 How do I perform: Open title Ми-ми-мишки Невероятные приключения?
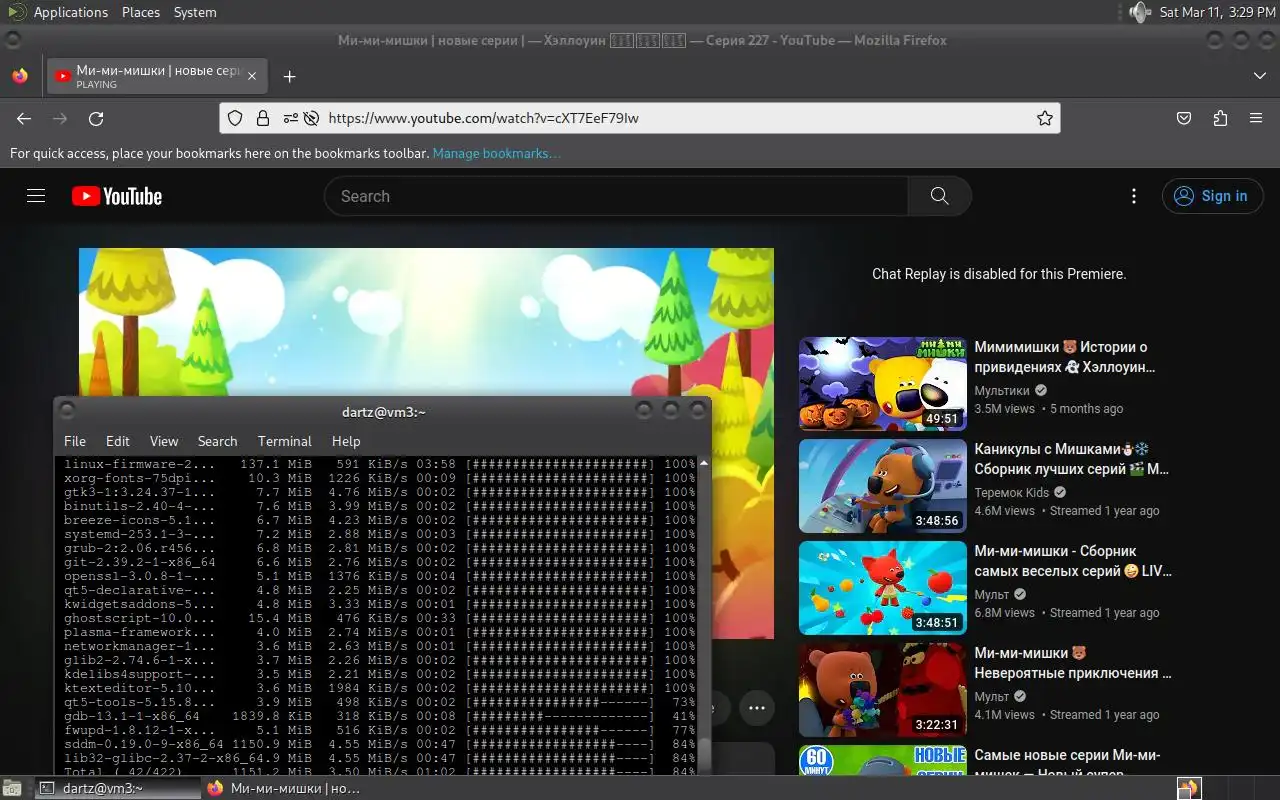tap(1073, 663)
